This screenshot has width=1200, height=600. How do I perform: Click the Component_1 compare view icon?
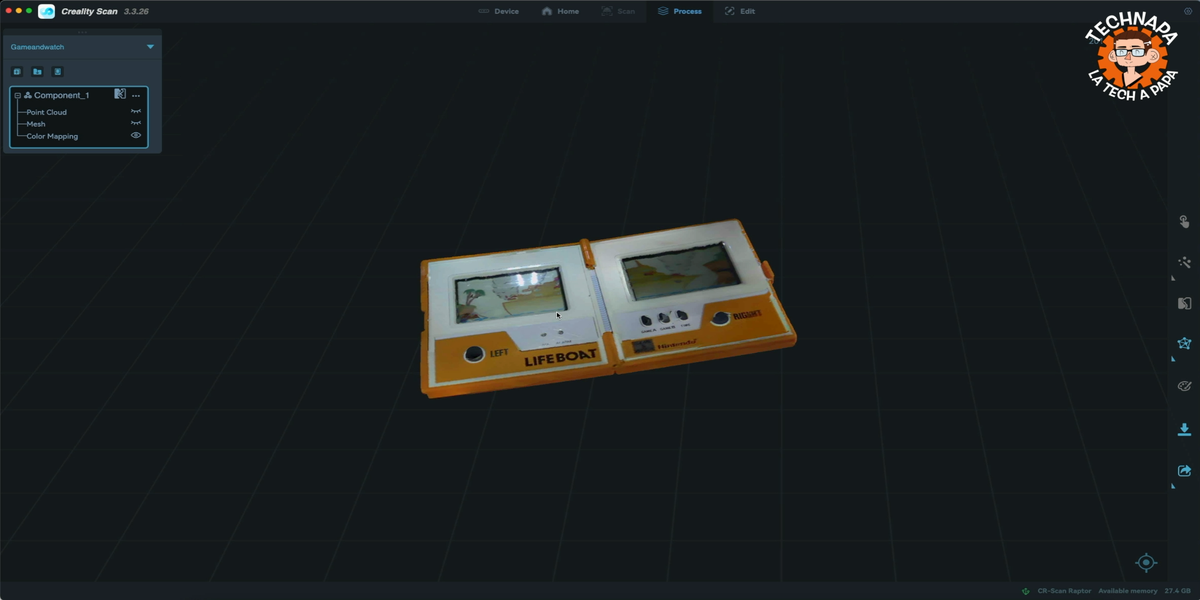click(120, 95)
